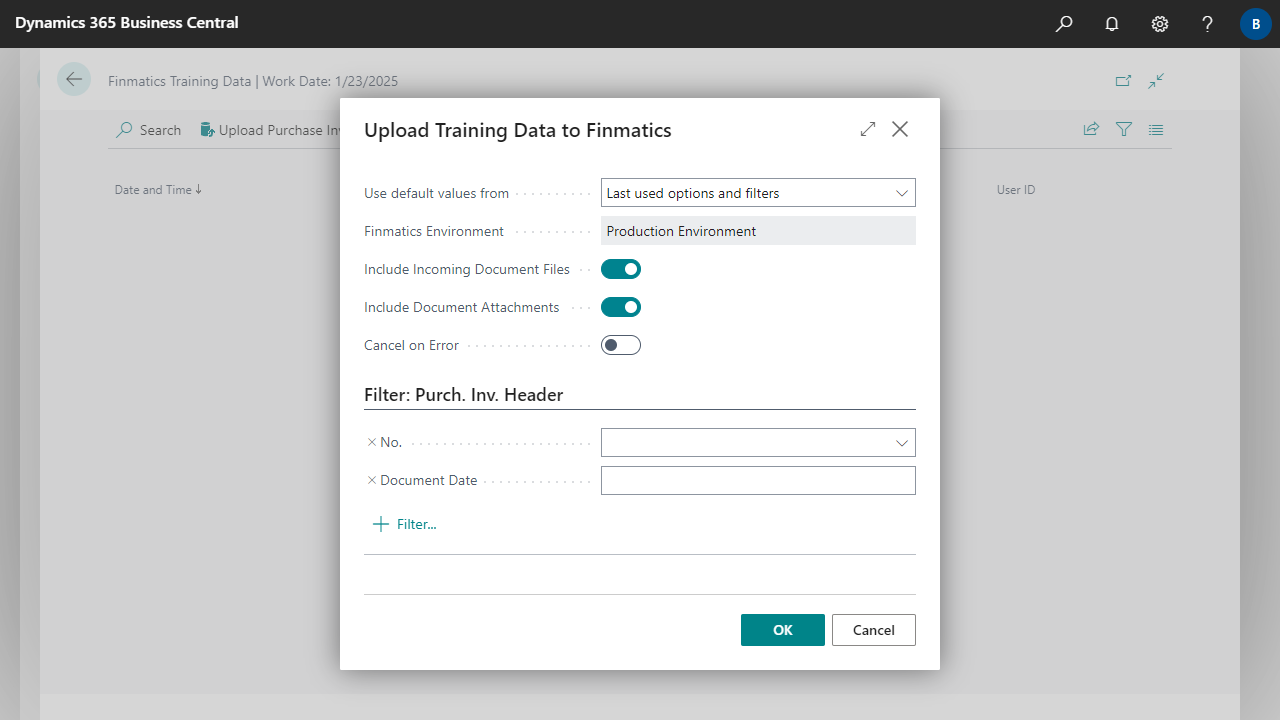Add a new filter with Filter...
This screenshot has height=720, width=1280.
405,524
